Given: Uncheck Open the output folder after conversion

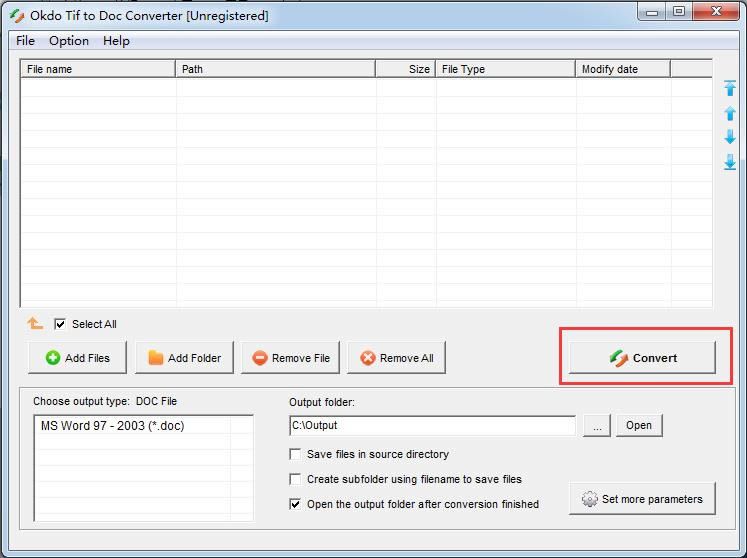Looking at the screenshot, I should (295, 504).
